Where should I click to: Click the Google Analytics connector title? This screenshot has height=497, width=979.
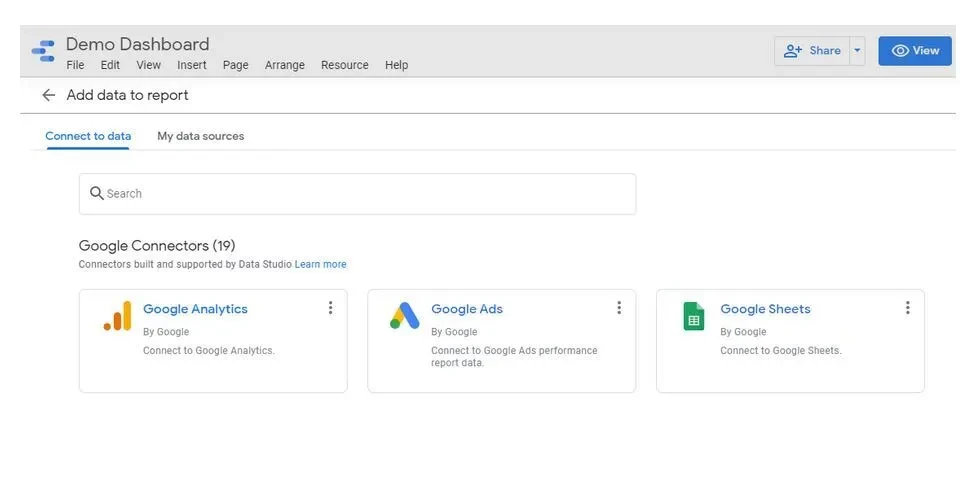(x=195, y=309)
